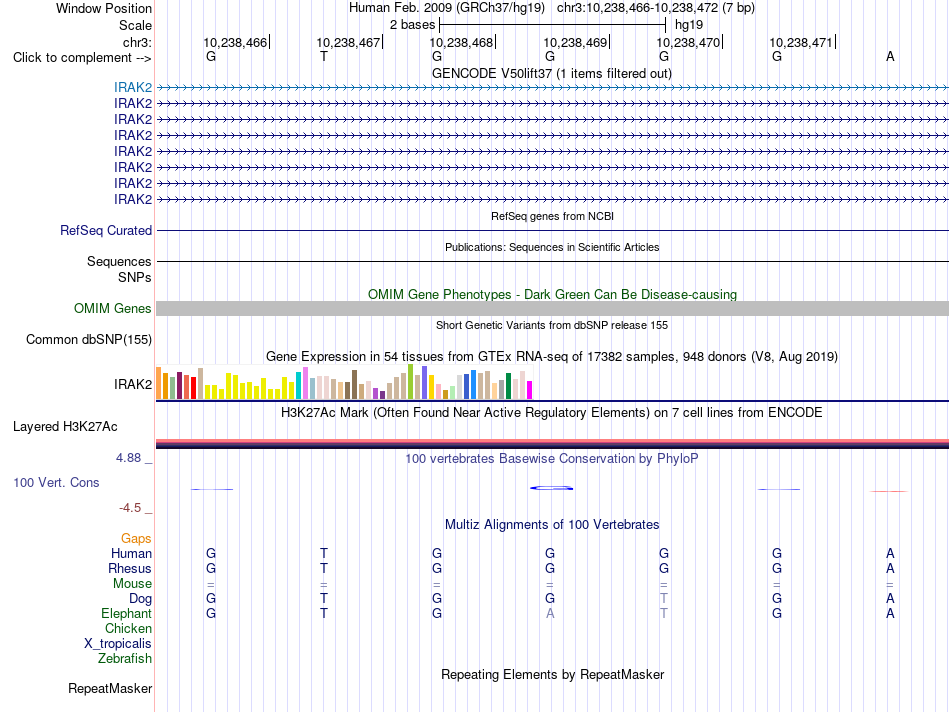
Task: Open "100 vertebrates Basewise Conservation by PhyloP" title
Action: pyautogui.click(x=552, y=459)
